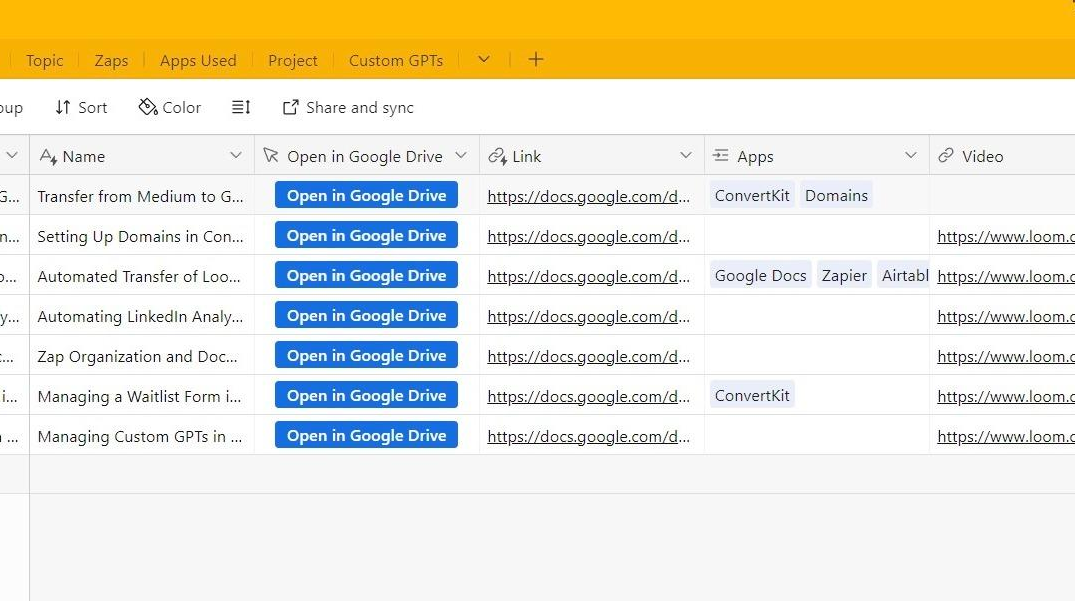
Task: Switch to the Zaps tab
Action: point(111,61)
